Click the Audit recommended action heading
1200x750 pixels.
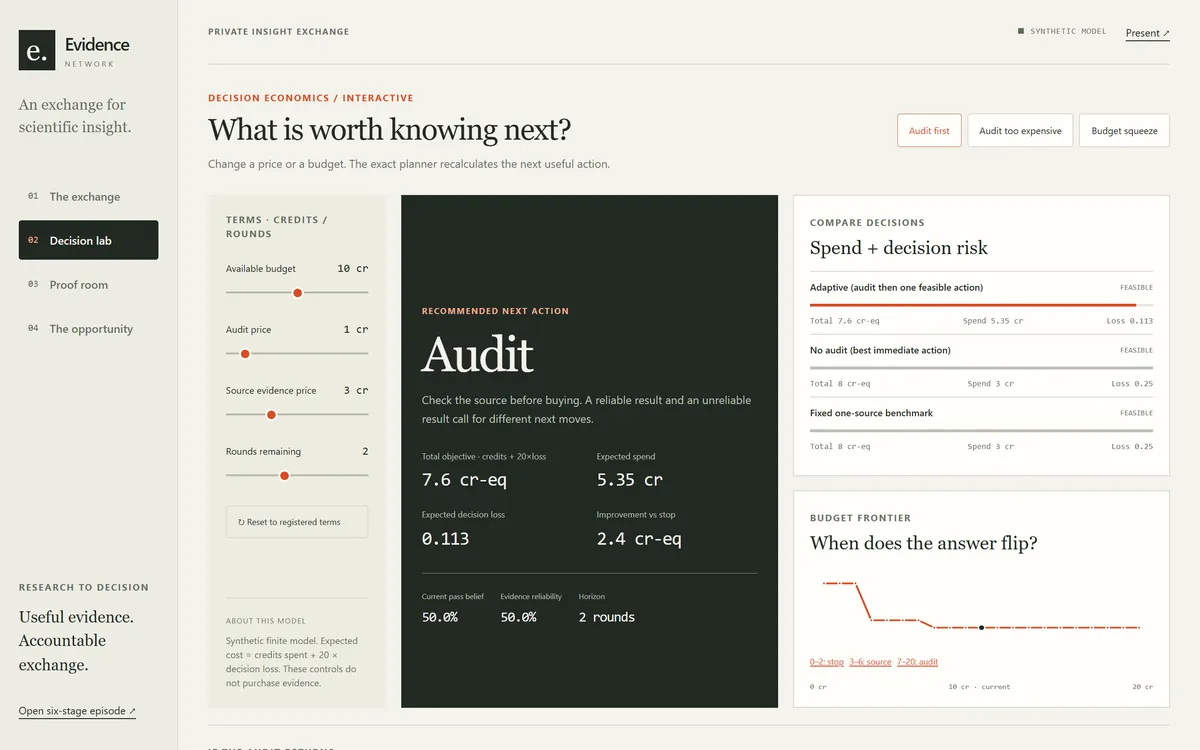pyautogui.click(x=478, y=354)
